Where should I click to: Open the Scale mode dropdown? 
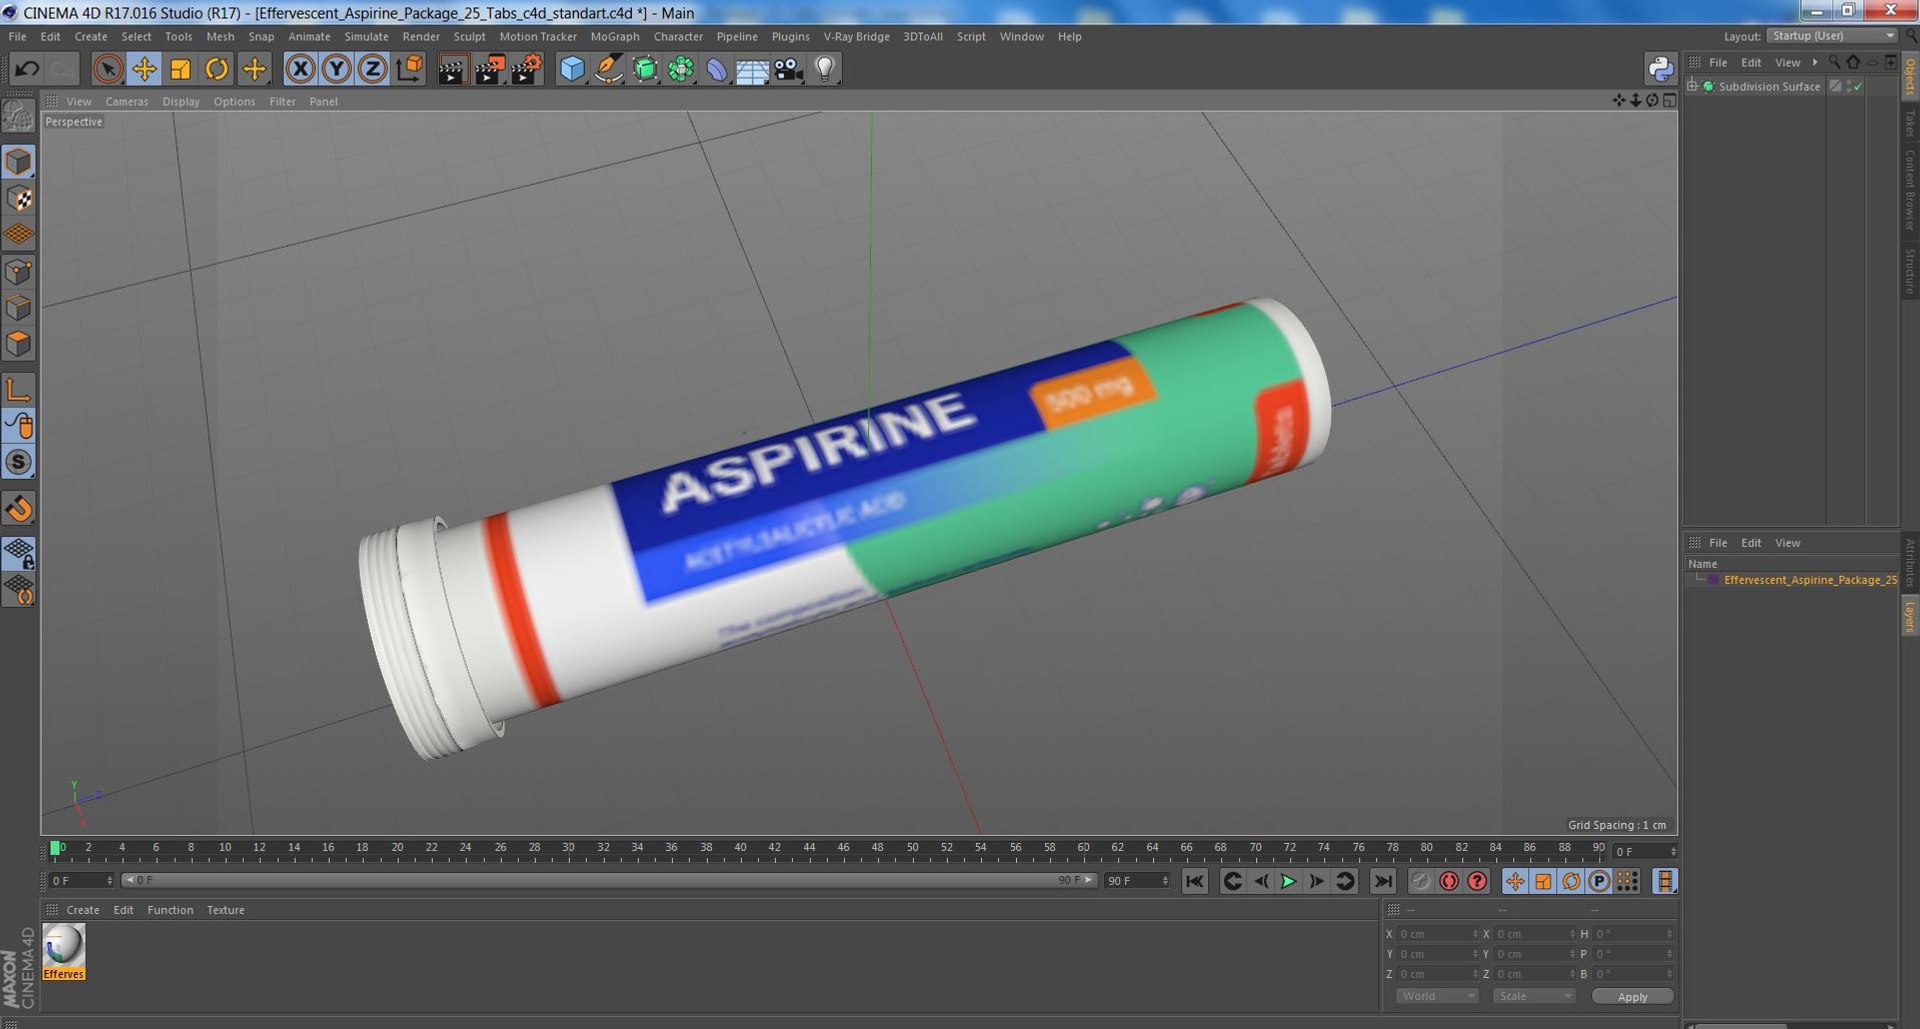(1533, 997)
